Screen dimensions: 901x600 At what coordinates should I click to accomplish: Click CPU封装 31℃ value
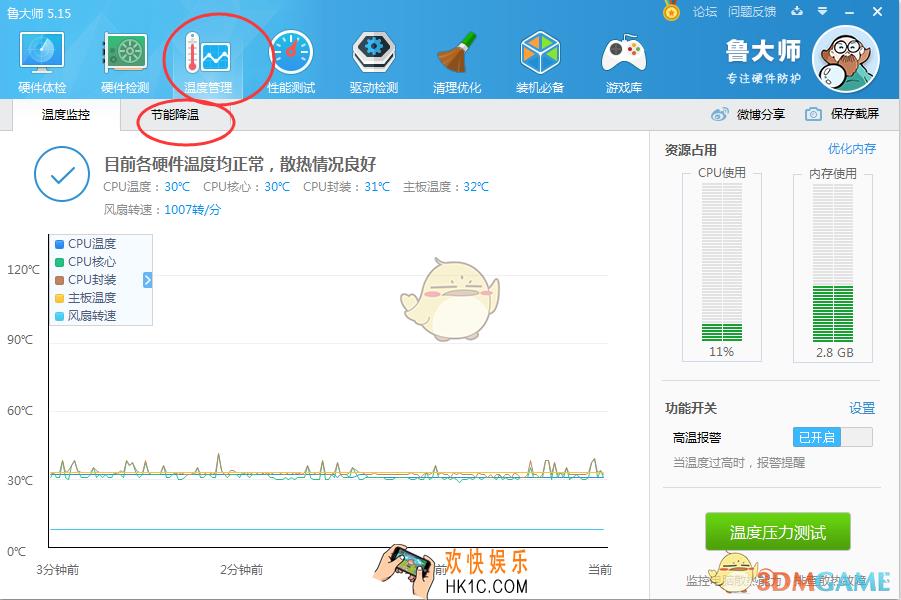point(377,187)
